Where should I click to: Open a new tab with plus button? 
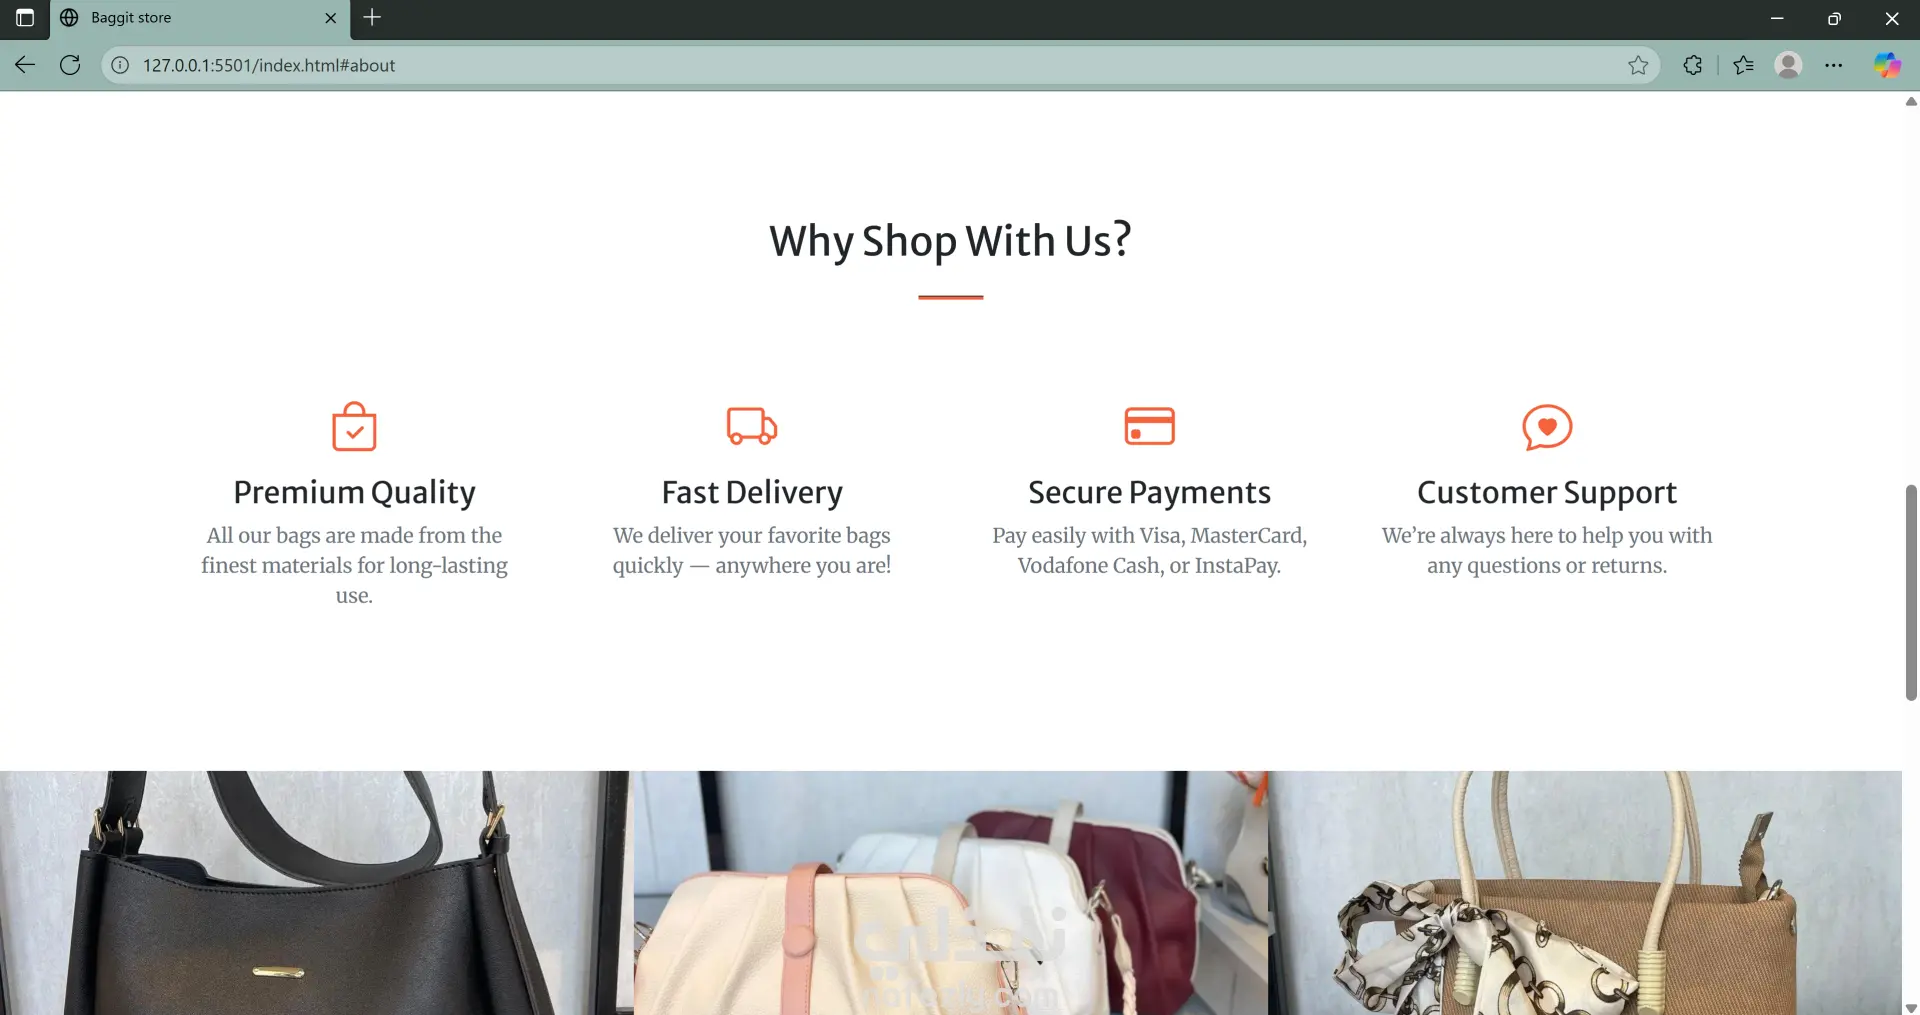[x=372, y=17]
